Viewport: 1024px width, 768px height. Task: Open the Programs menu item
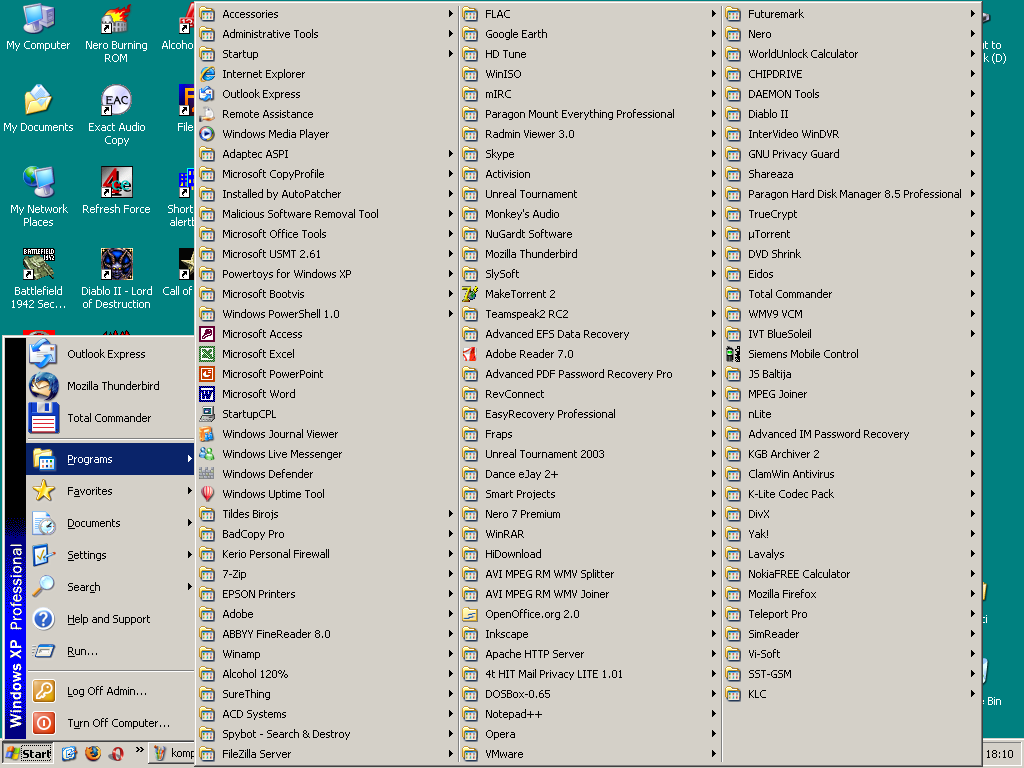click(x=111, y=459)
